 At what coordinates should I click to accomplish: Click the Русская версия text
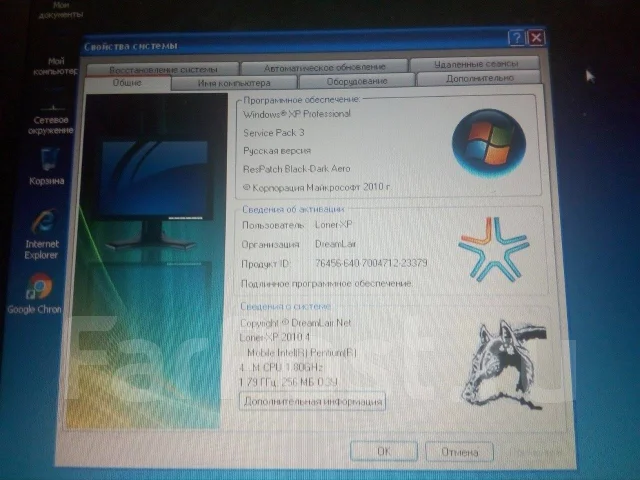coord(277,151)
